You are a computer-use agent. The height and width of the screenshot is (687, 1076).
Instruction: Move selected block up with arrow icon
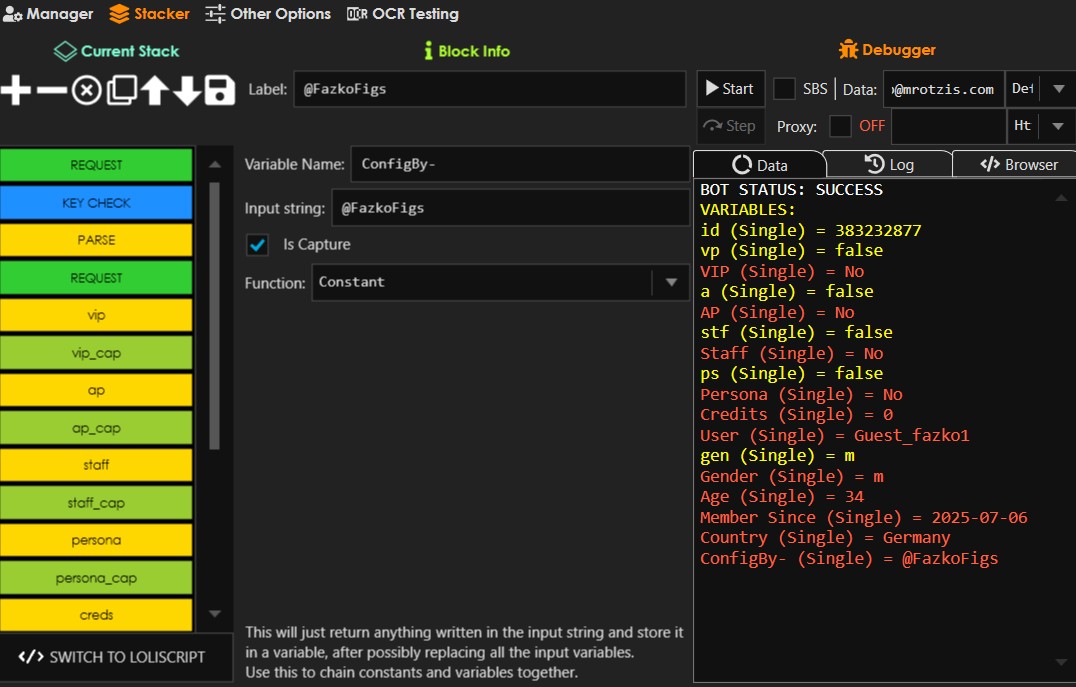(x=154, y=90)
